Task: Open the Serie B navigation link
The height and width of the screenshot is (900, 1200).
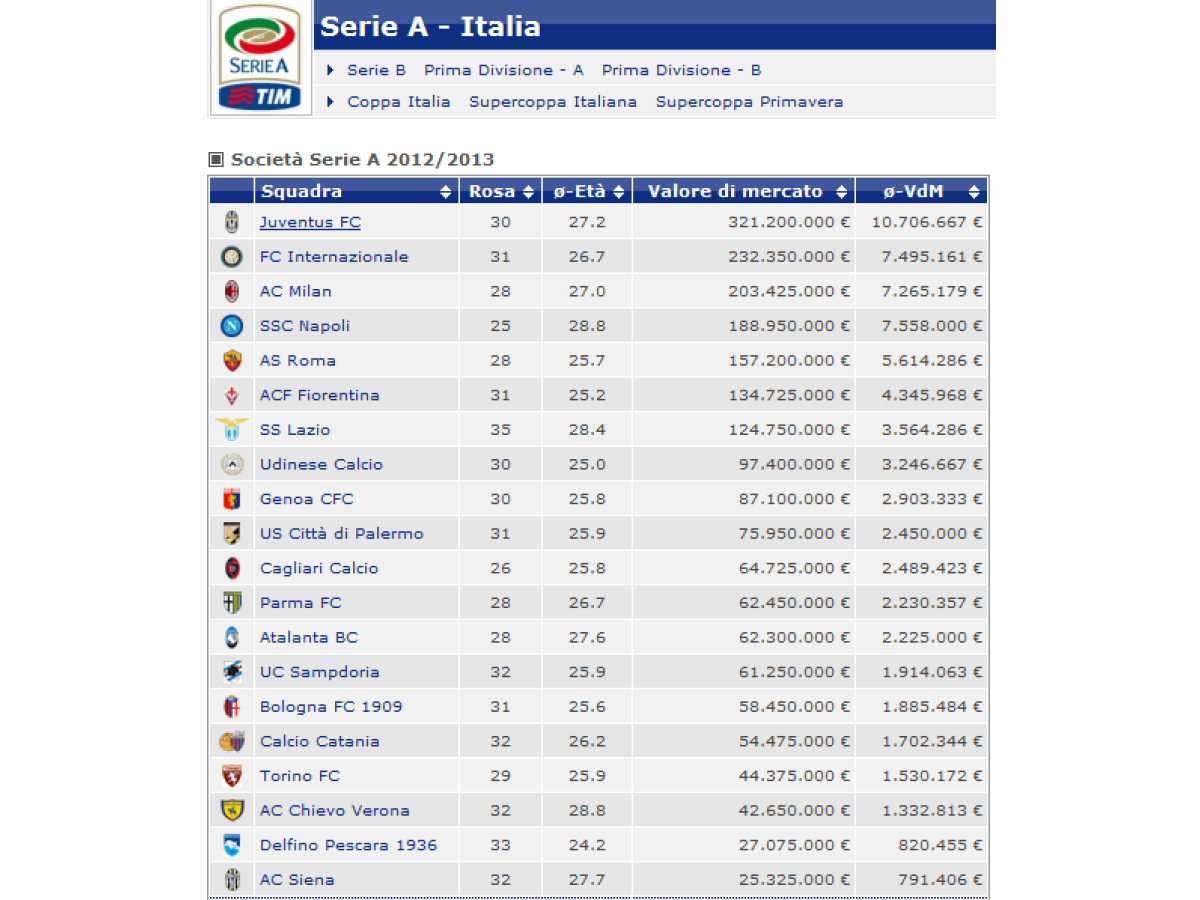Action: point(376,70)
